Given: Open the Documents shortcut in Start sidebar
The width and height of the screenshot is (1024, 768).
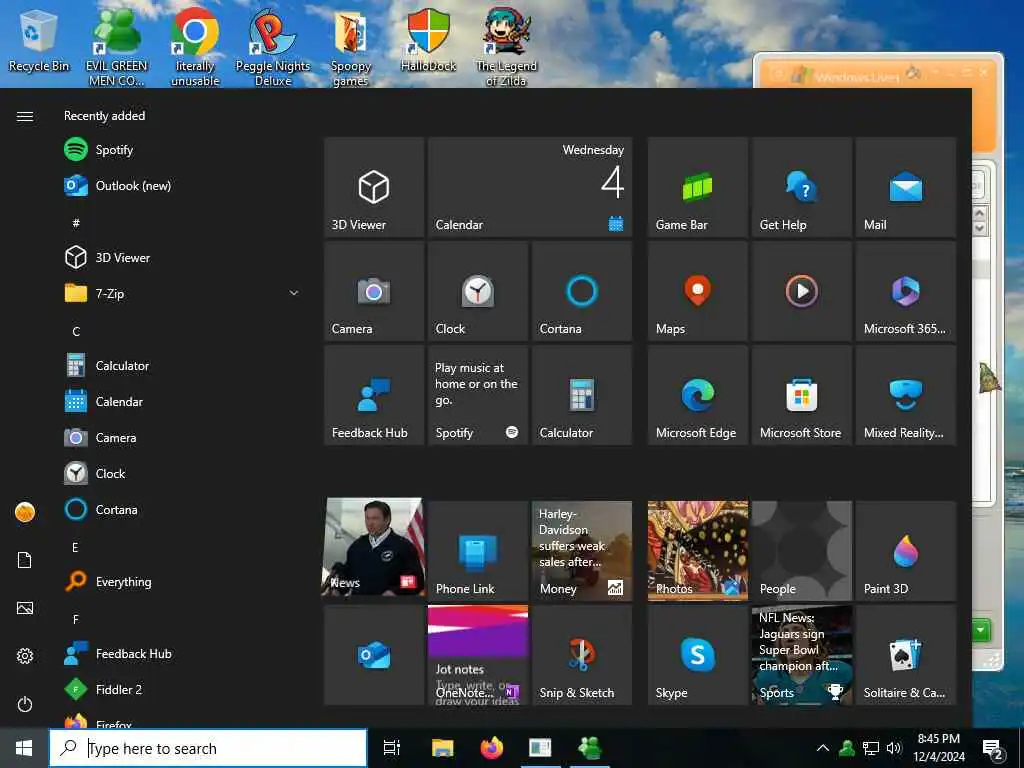Looking at the screenshot, I should (x=25, y=560).
